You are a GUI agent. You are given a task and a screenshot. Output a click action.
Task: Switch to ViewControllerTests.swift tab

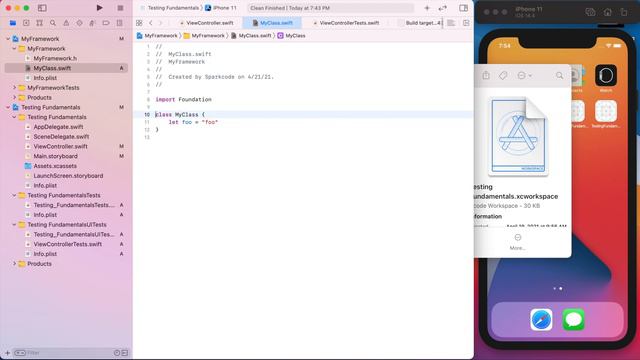click(346, 23)
